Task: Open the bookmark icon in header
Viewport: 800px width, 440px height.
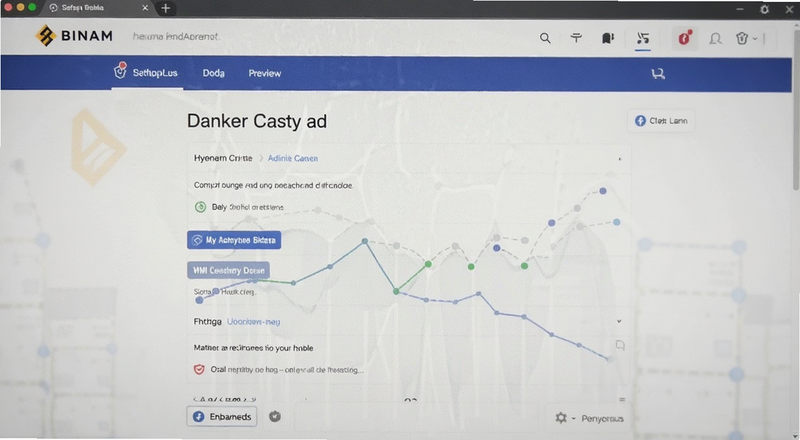Action: tap(608, 38)
